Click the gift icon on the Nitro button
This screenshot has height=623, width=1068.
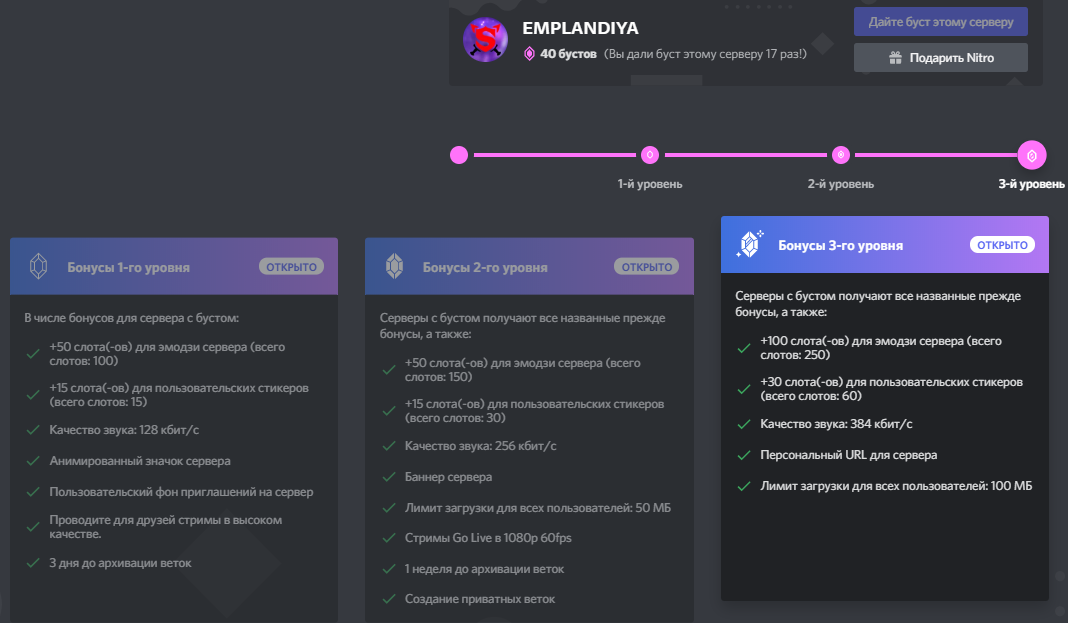895,58
